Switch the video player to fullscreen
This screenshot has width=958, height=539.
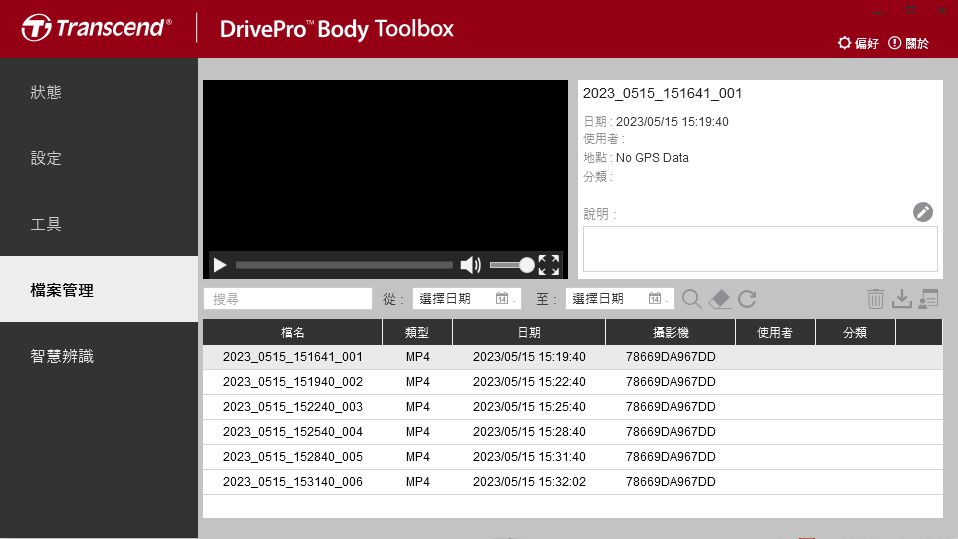point(549,265)
